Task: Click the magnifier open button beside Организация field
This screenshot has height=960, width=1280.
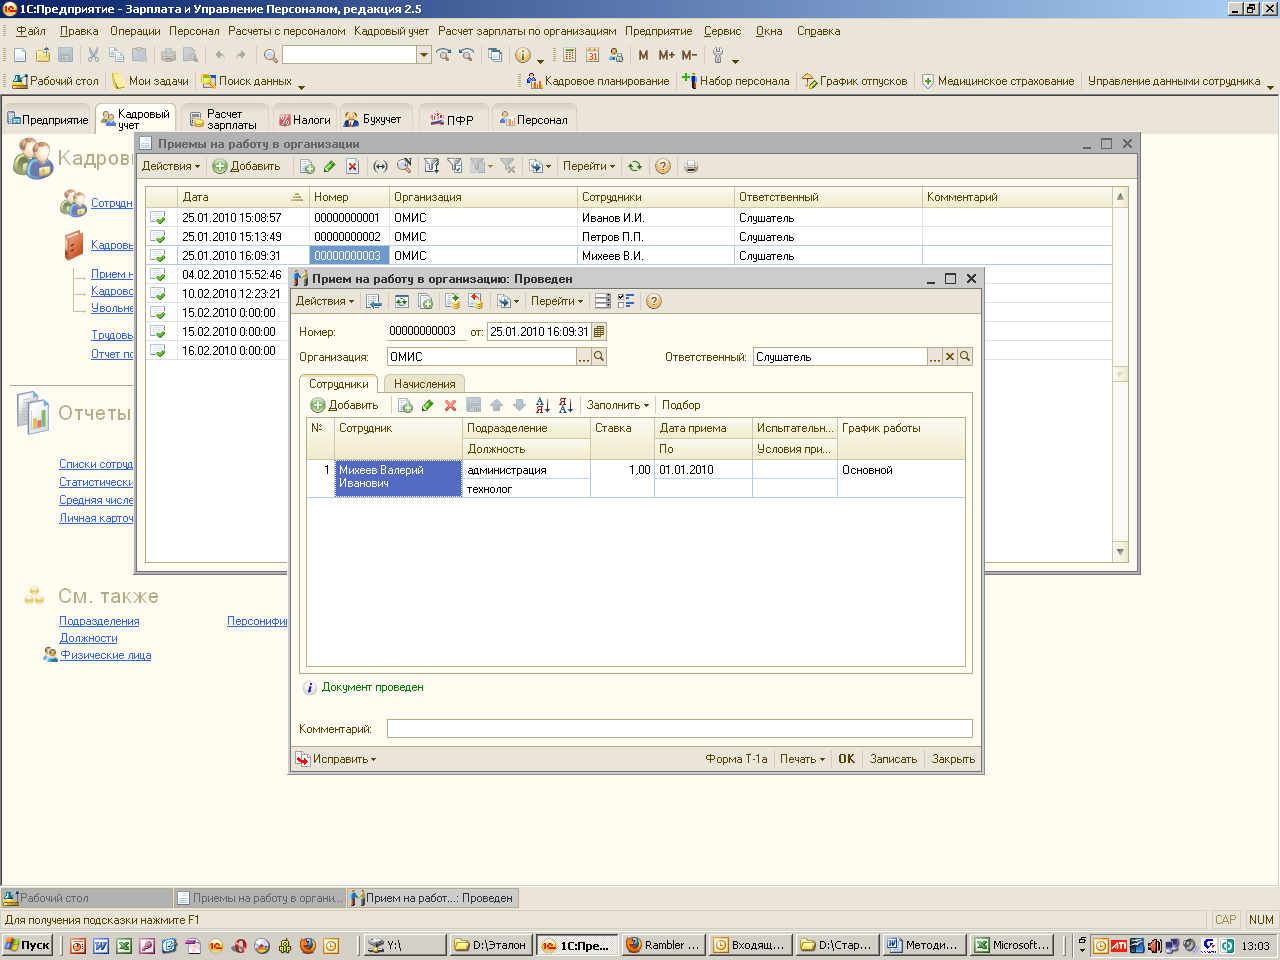Action: pyautogui.click(x=599, y=357)
